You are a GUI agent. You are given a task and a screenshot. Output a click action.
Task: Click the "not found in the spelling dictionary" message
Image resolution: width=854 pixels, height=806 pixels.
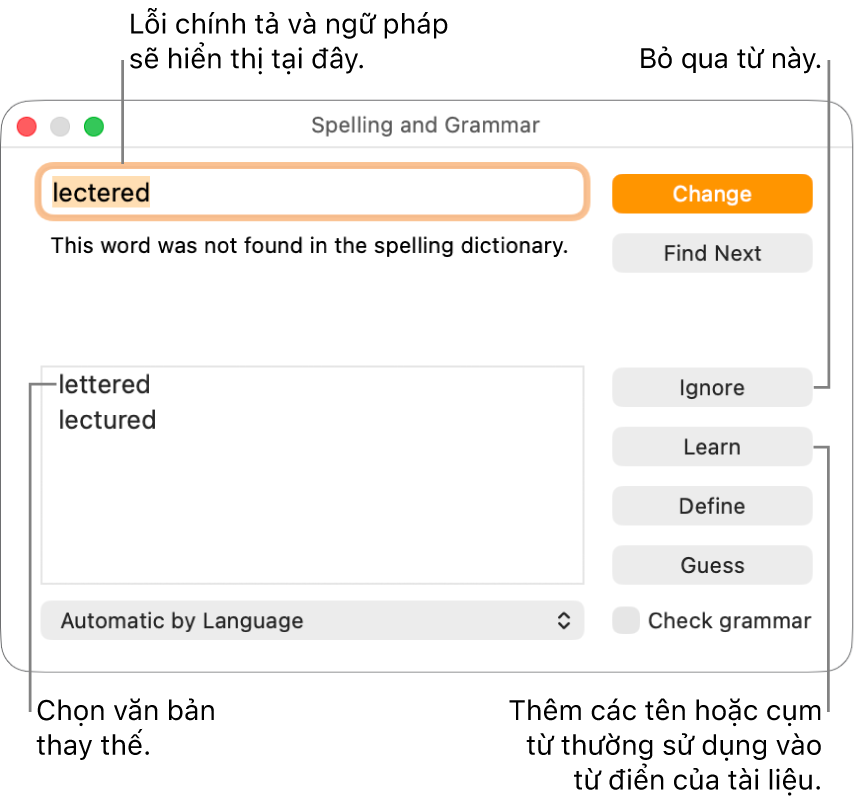[309, 246]
